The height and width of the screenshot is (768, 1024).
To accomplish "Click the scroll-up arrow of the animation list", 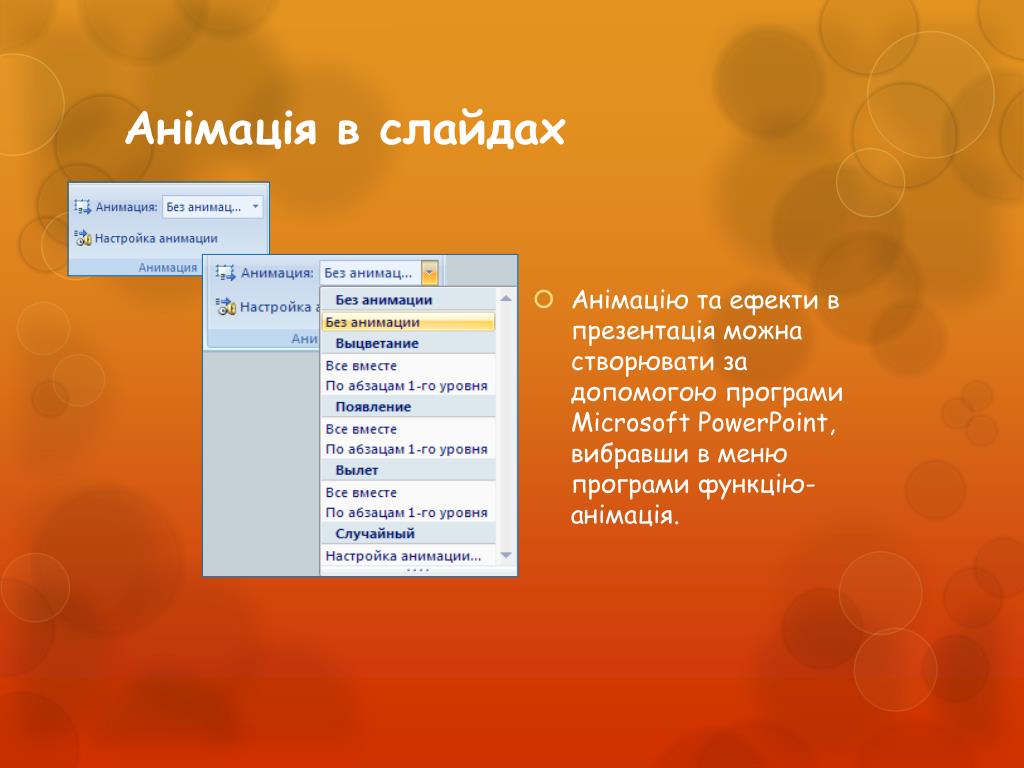I will tap(505, 298).
